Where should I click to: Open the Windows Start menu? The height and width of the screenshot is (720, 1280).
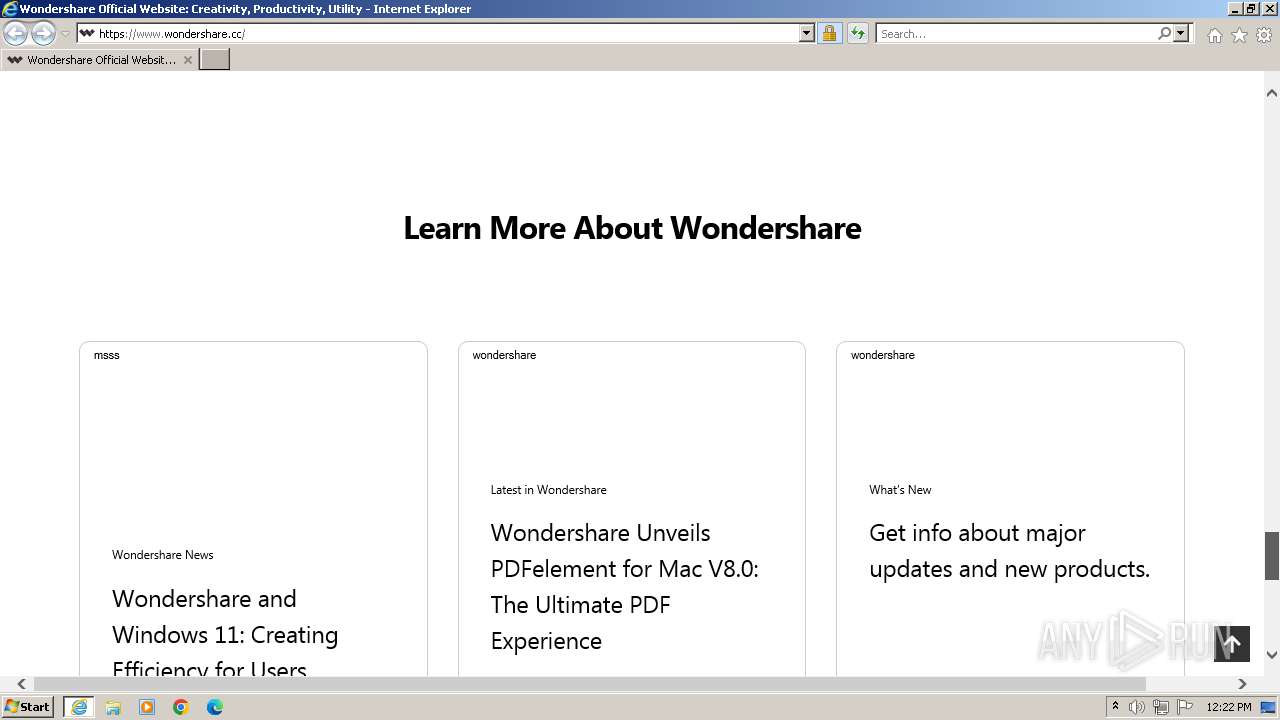click(28, 706)
